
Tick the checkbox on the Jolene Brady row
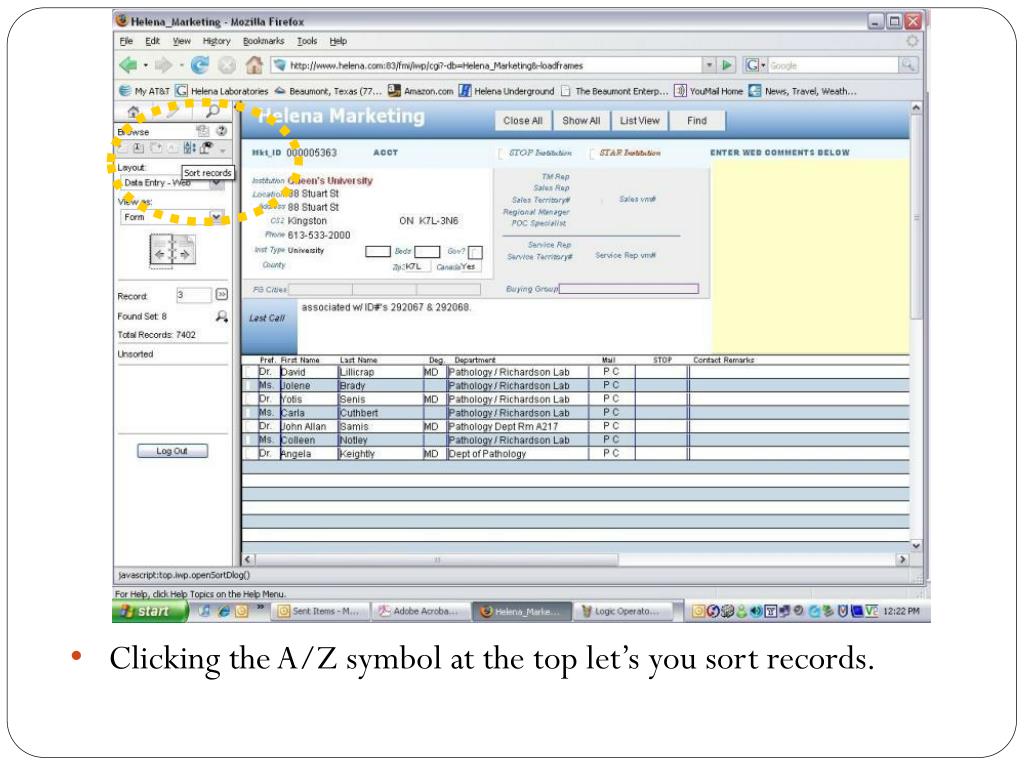[x=248, y=385]
